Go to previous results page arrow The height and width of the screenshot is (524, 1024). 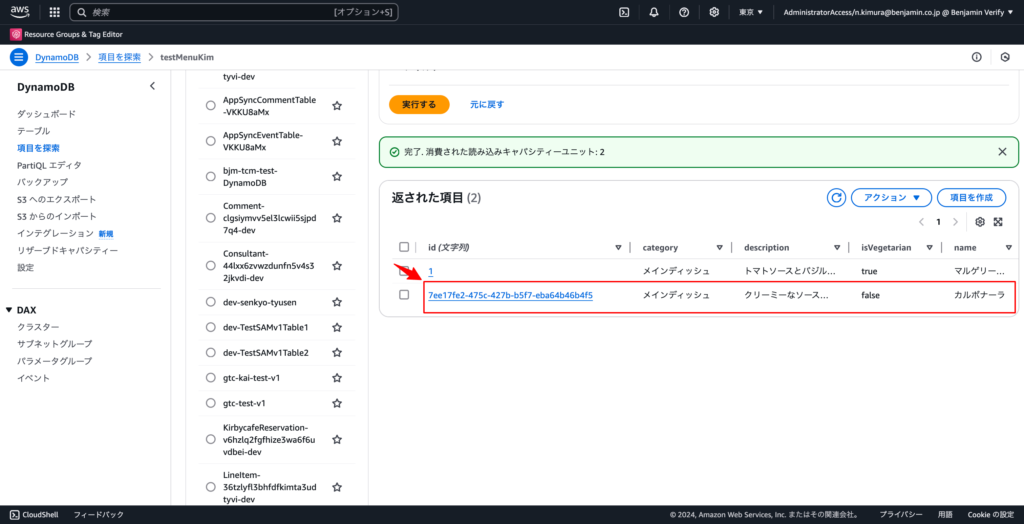pyautogui.click(x=921, y=221)
